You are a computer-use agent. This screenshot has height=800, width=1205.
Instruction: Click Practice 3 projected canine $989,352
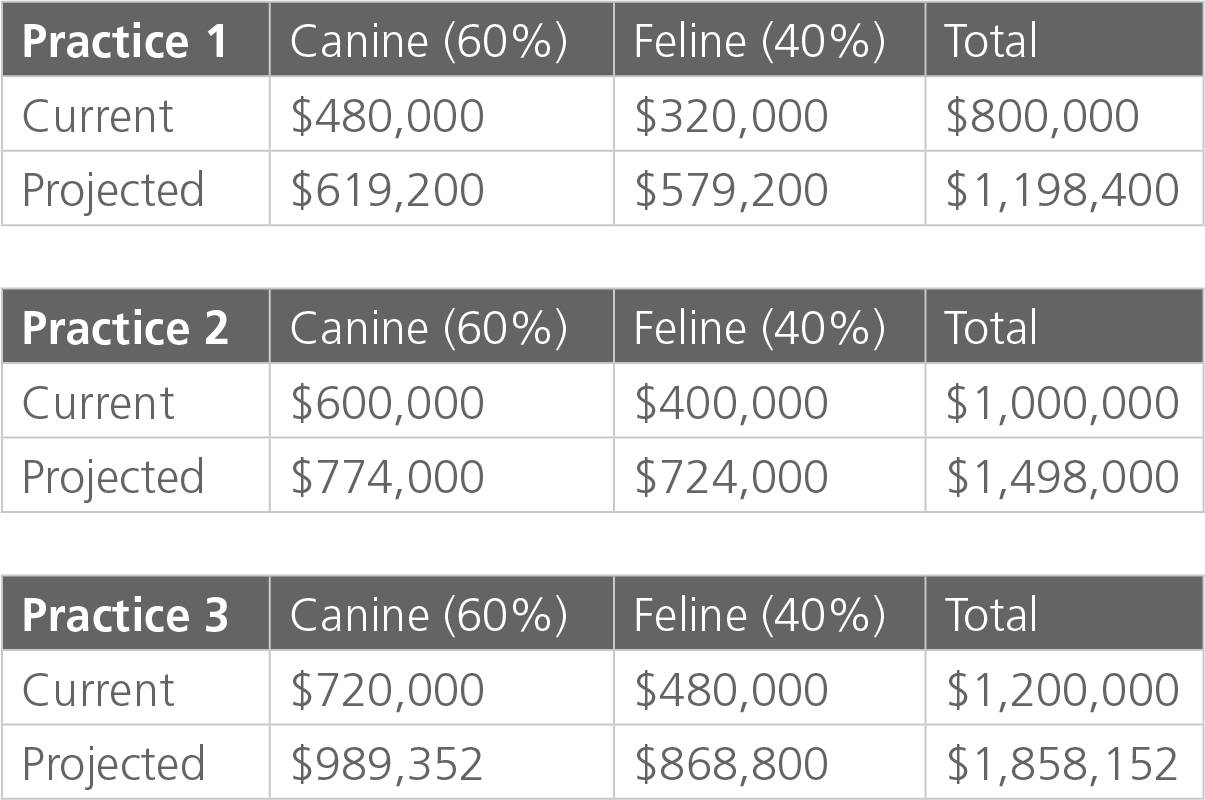387,764
